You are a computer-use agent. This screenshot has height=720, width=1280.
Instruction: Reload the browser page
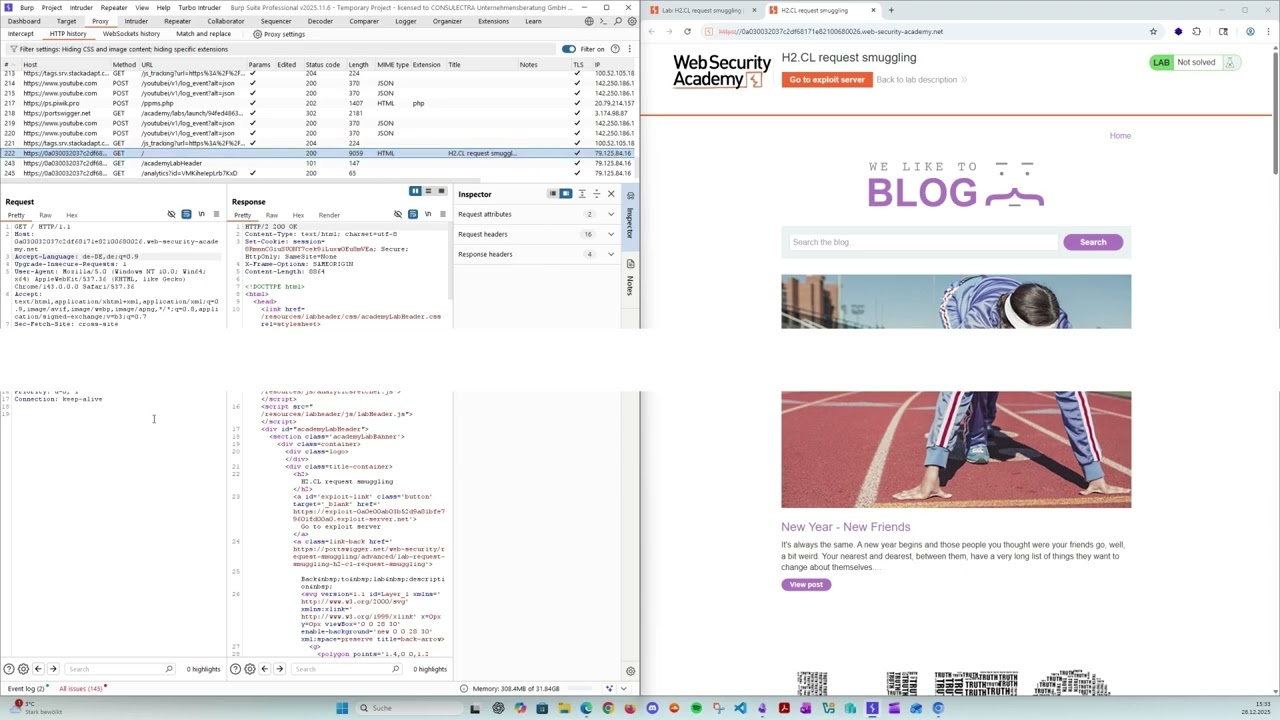[687, 31]
